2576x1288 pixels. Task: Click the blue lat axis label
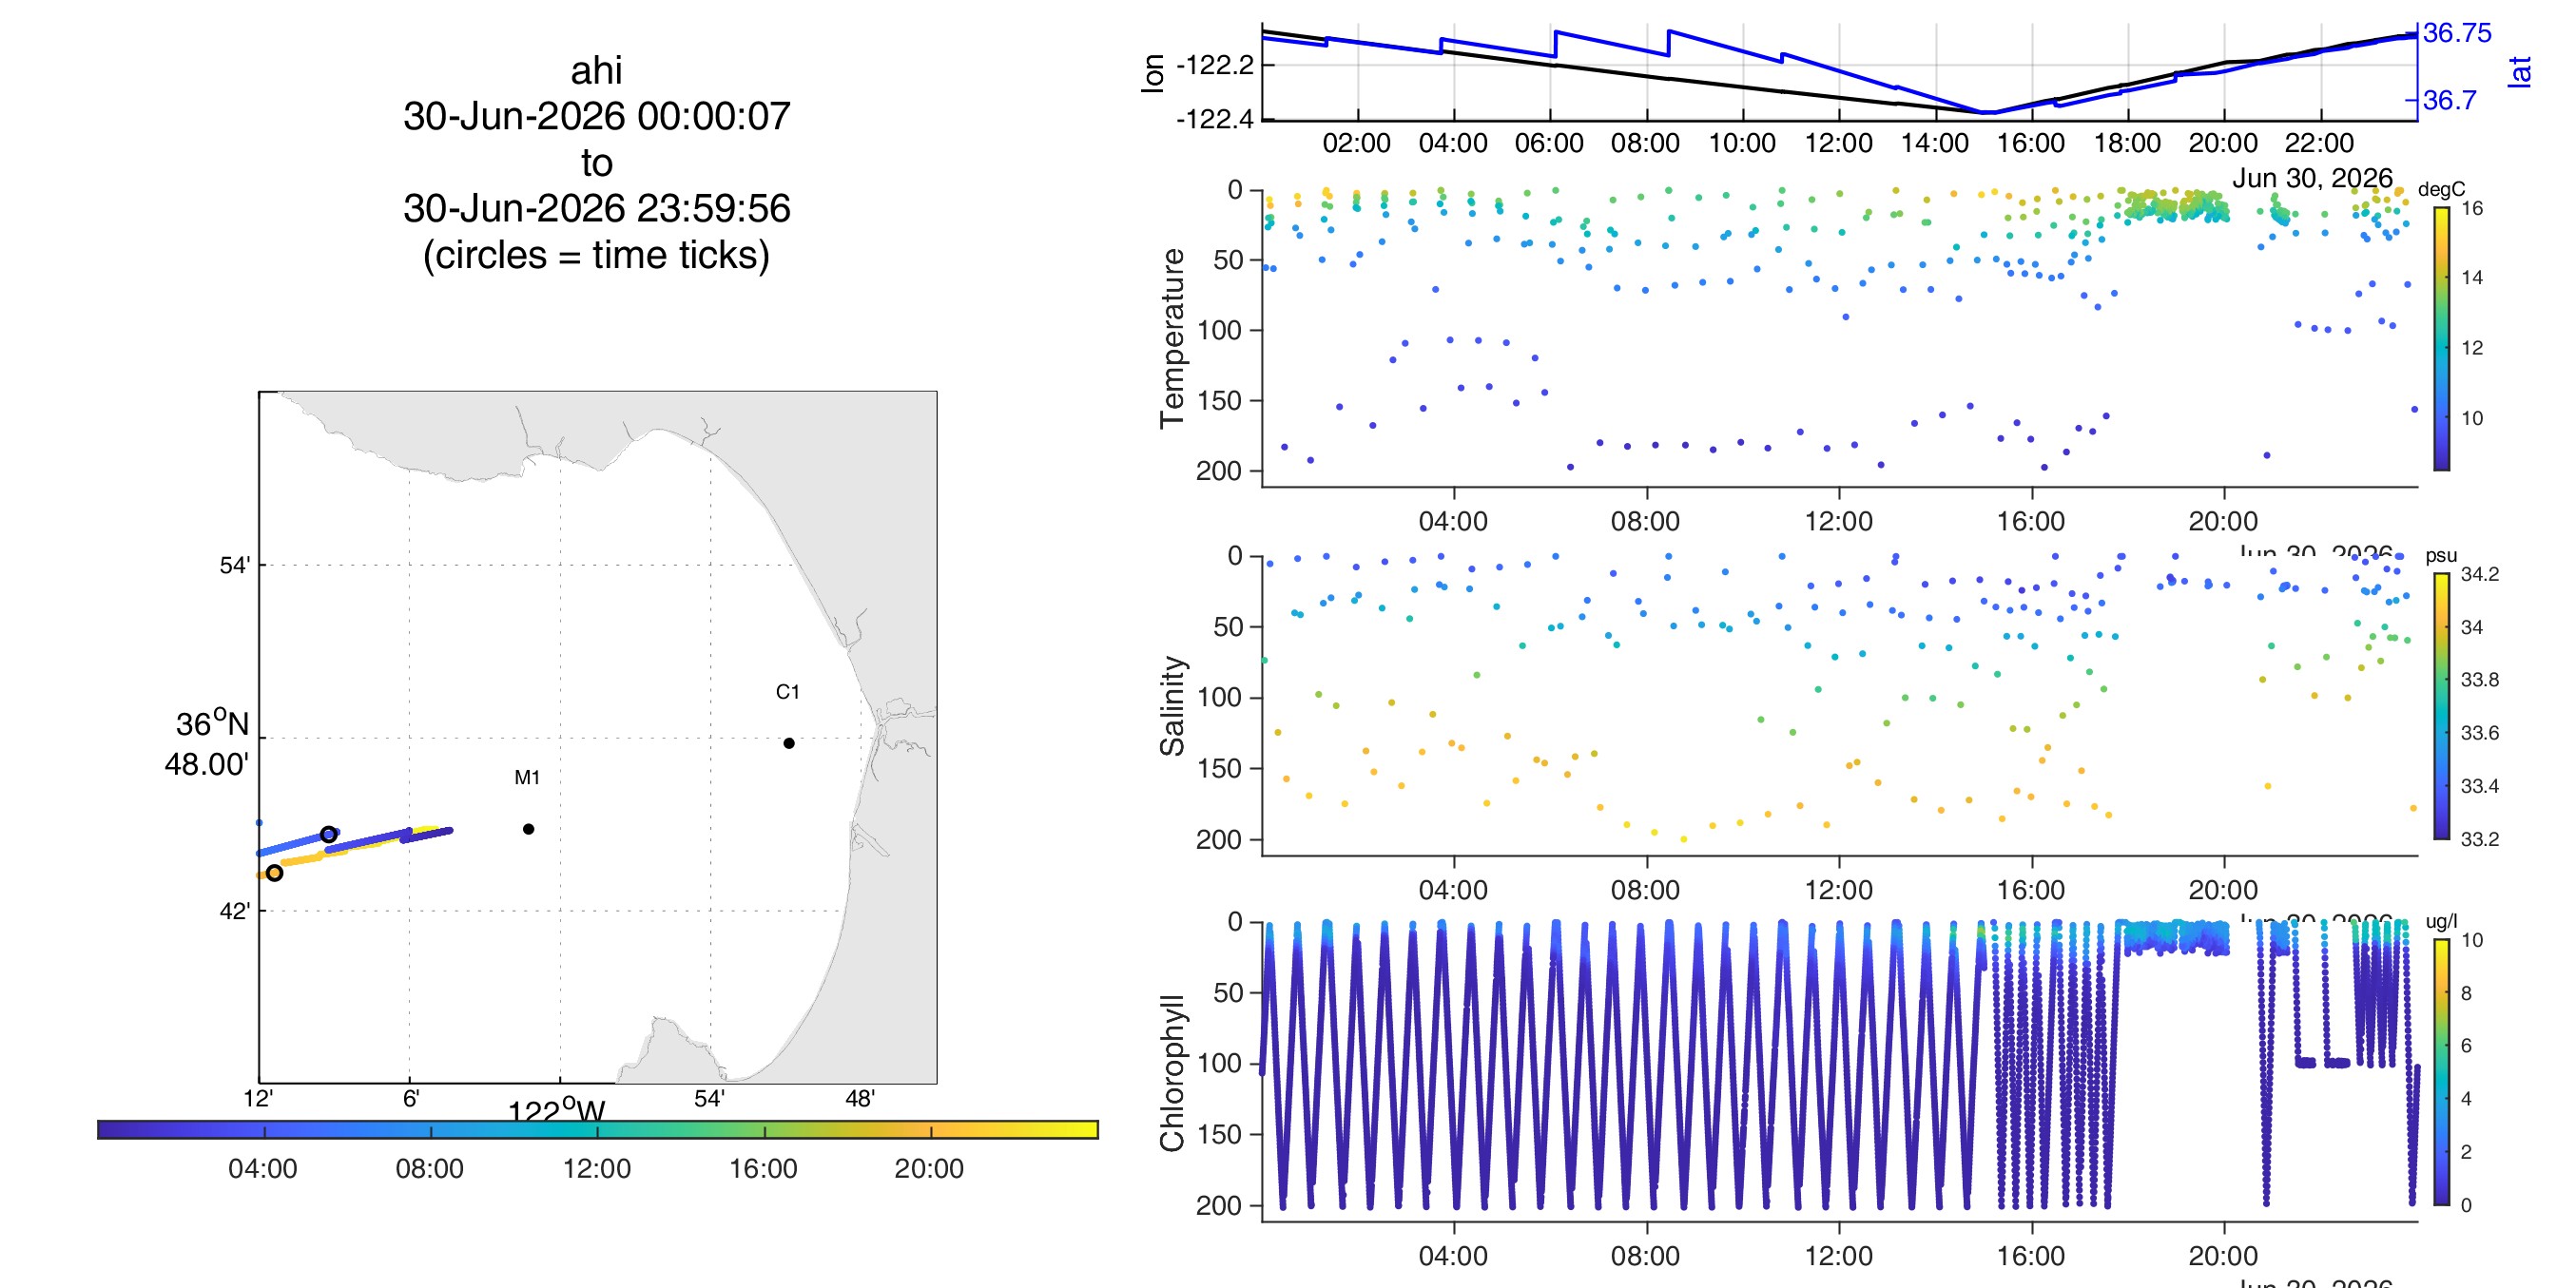[x=2520, y=72]
